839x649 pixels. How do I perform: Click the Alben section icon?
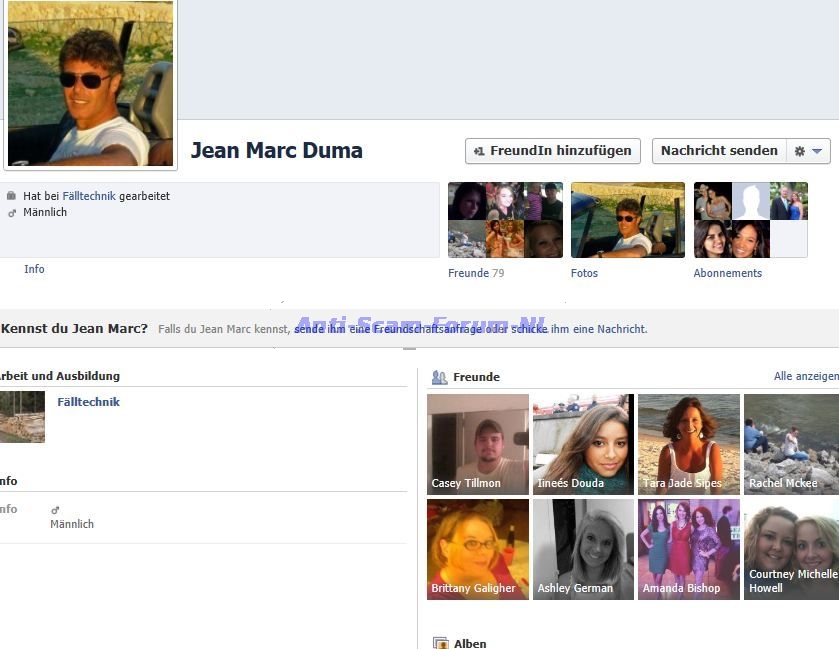point(440,643)
